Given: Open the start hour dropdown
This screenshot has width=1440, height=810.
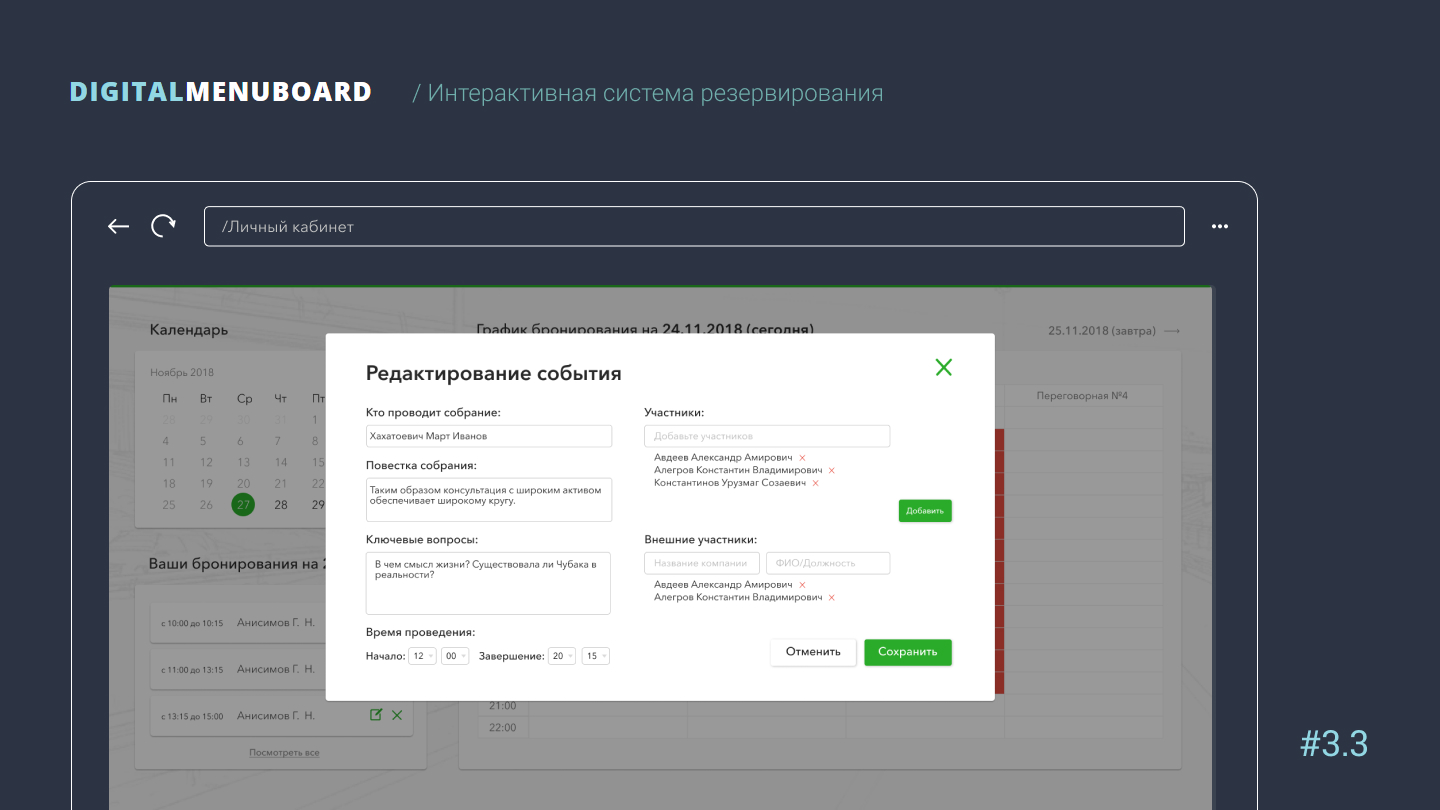Looking at the screenshot, I should (423, 656).
